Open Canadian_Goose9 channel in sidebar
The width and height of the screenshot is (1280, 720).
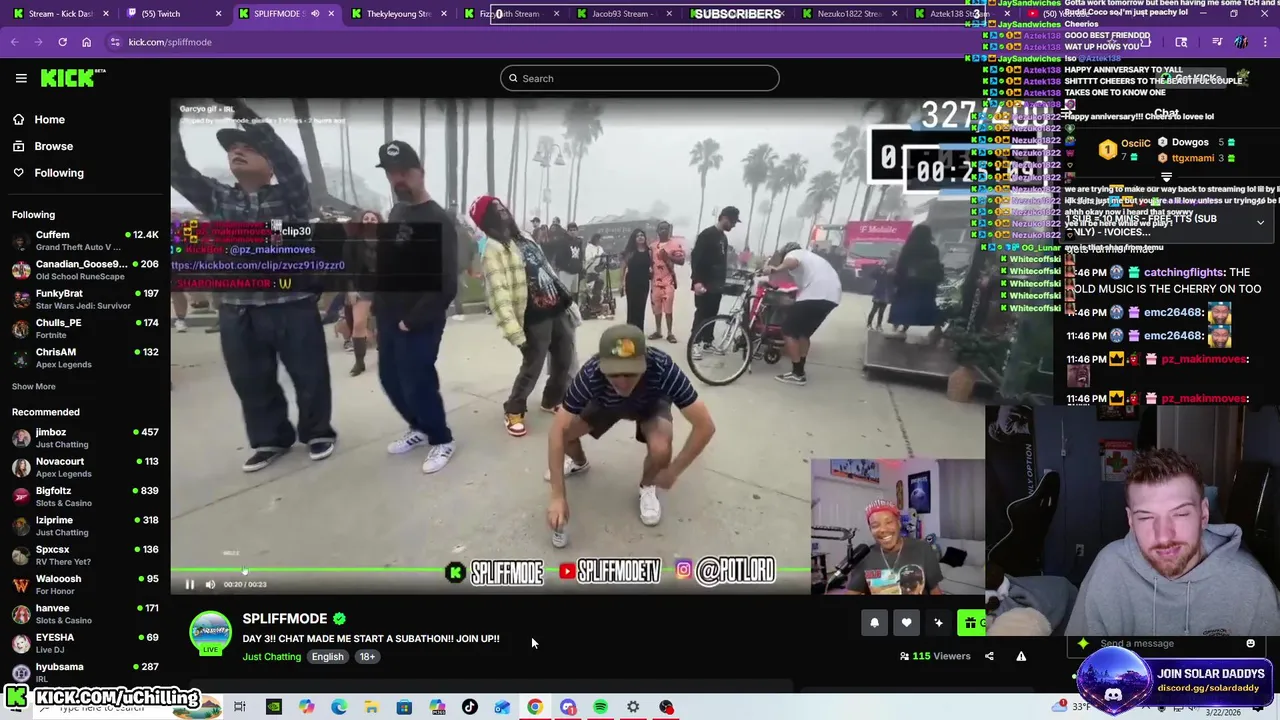(84, 270)
